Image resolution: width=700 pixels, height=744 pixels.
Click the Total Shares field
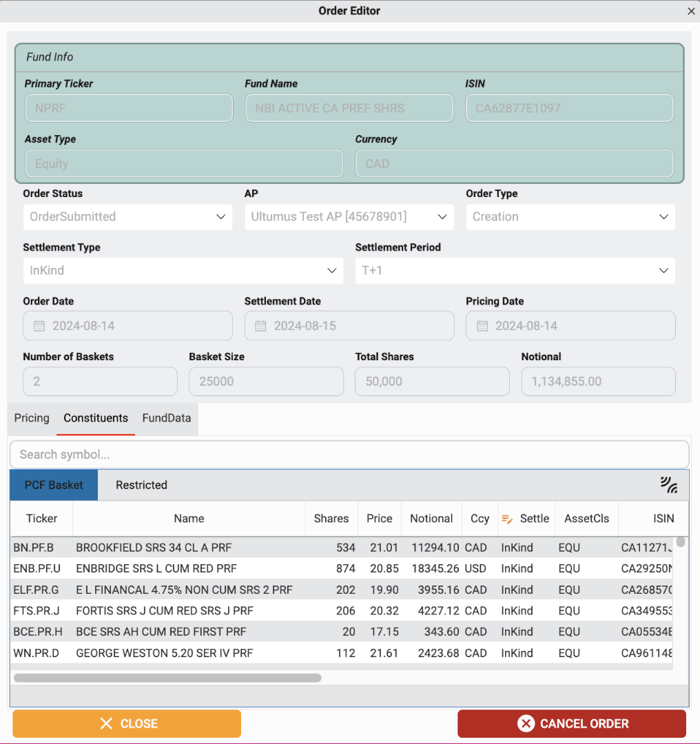click(x=432, y=381)
